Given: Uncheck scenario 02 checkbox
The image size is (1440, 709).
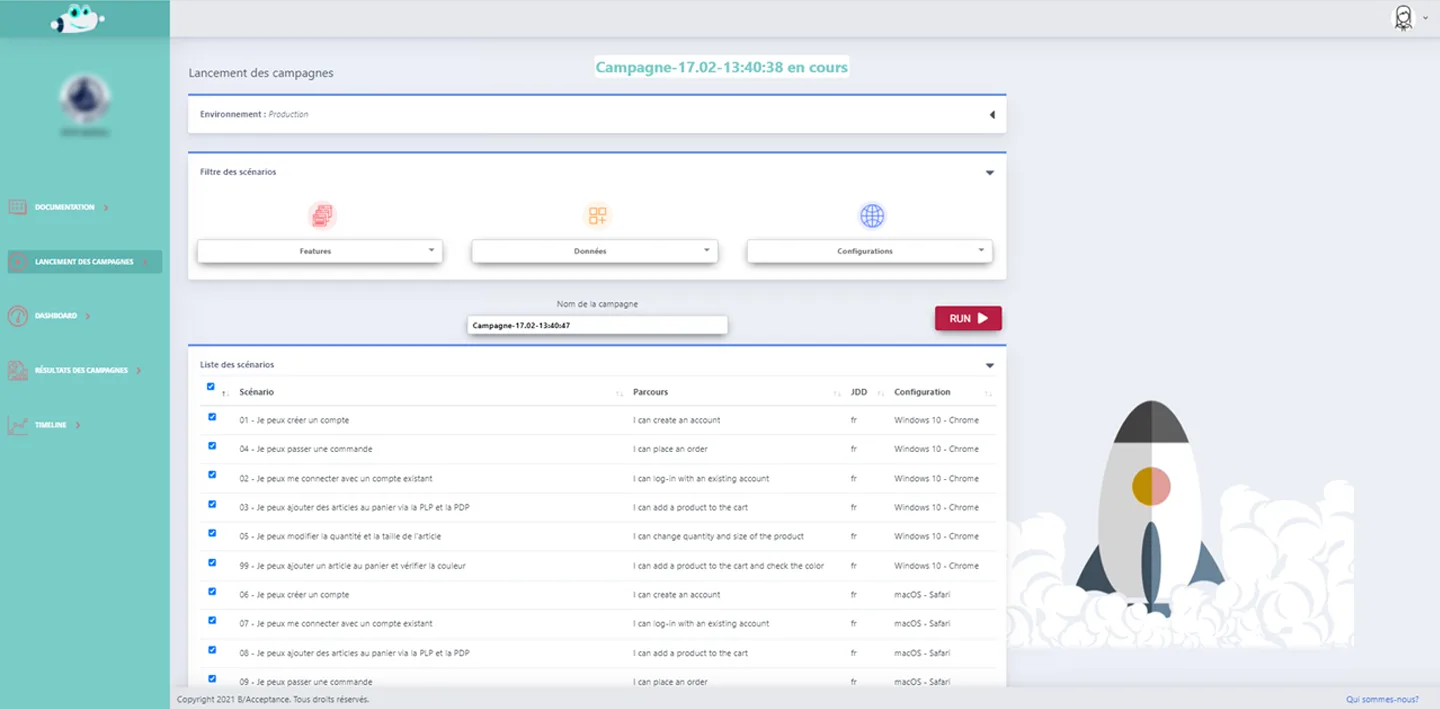Looking at the screenshot, I should [x=212, y=474].
